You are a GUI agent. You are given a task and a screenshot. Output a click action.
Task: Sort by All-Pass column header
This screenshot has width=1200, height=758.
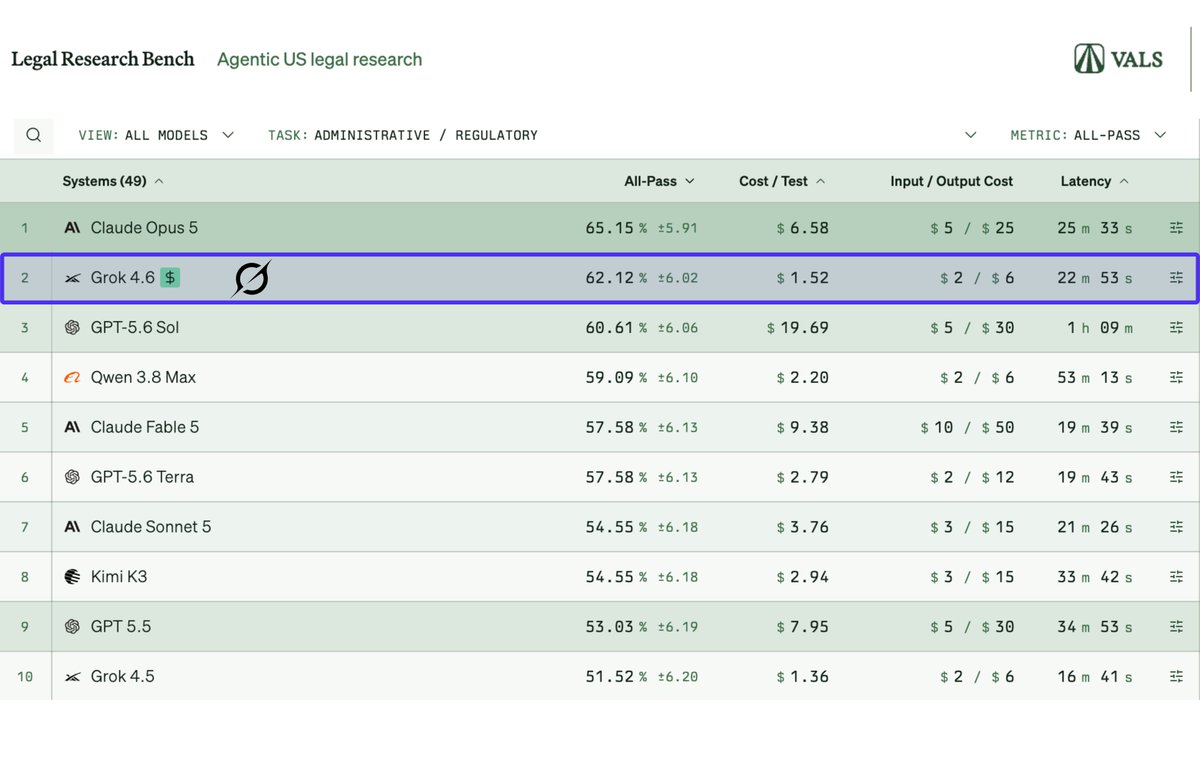(x=659, y=181)
